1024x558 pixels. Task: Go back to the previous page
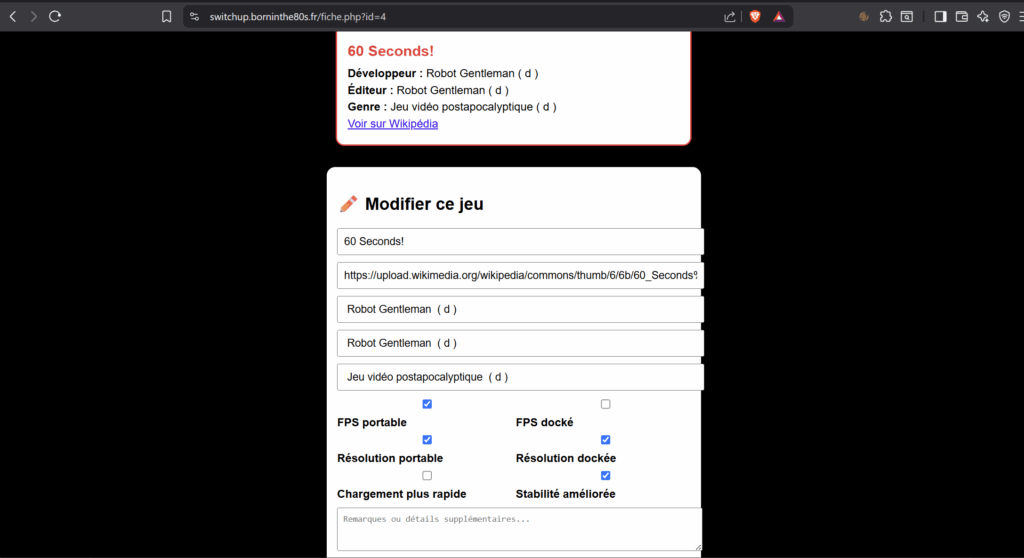tap(13, 16)
